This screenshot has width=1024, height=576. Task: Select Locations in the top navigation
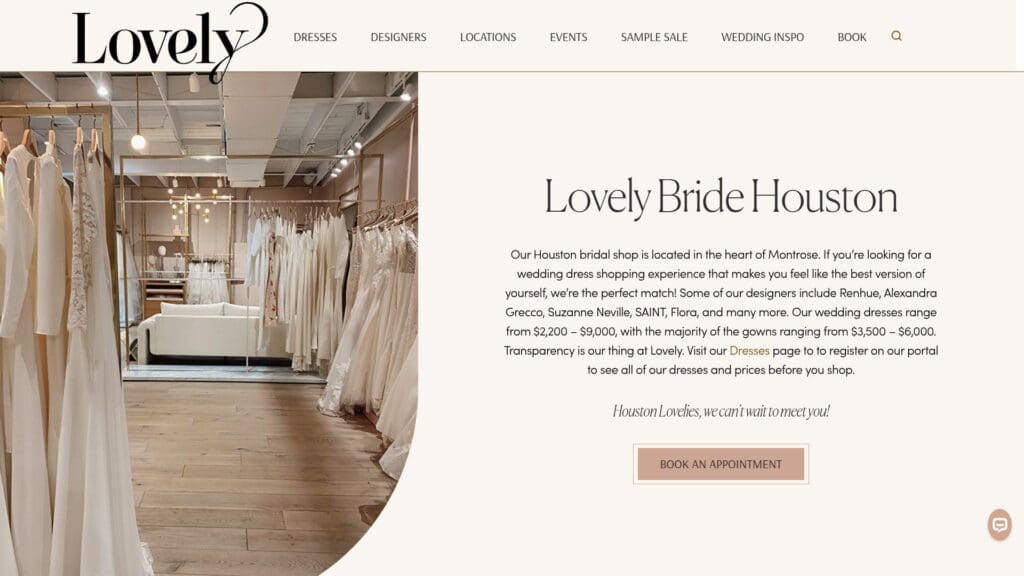tap(488, 37)
